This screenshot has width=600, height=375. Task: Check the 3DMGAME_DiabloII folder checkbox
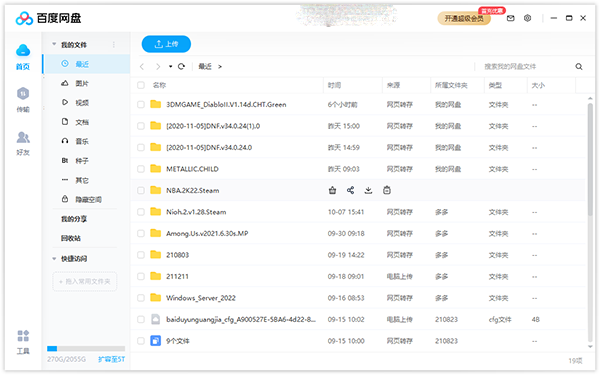coord(141,104)
